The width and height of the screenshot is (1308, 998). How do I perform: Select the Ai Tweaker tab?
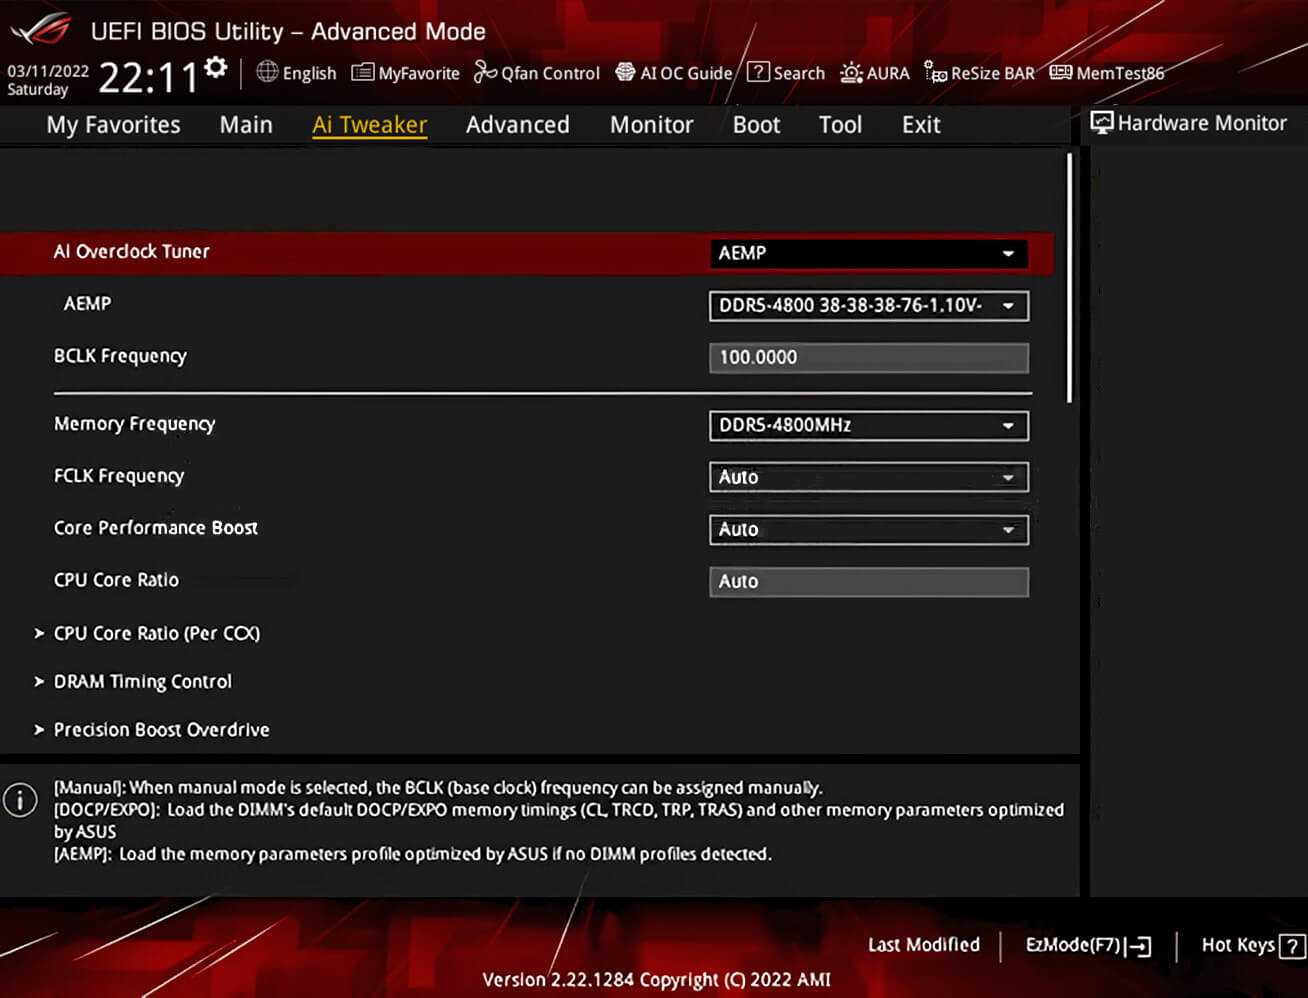(x=369, y=125)
